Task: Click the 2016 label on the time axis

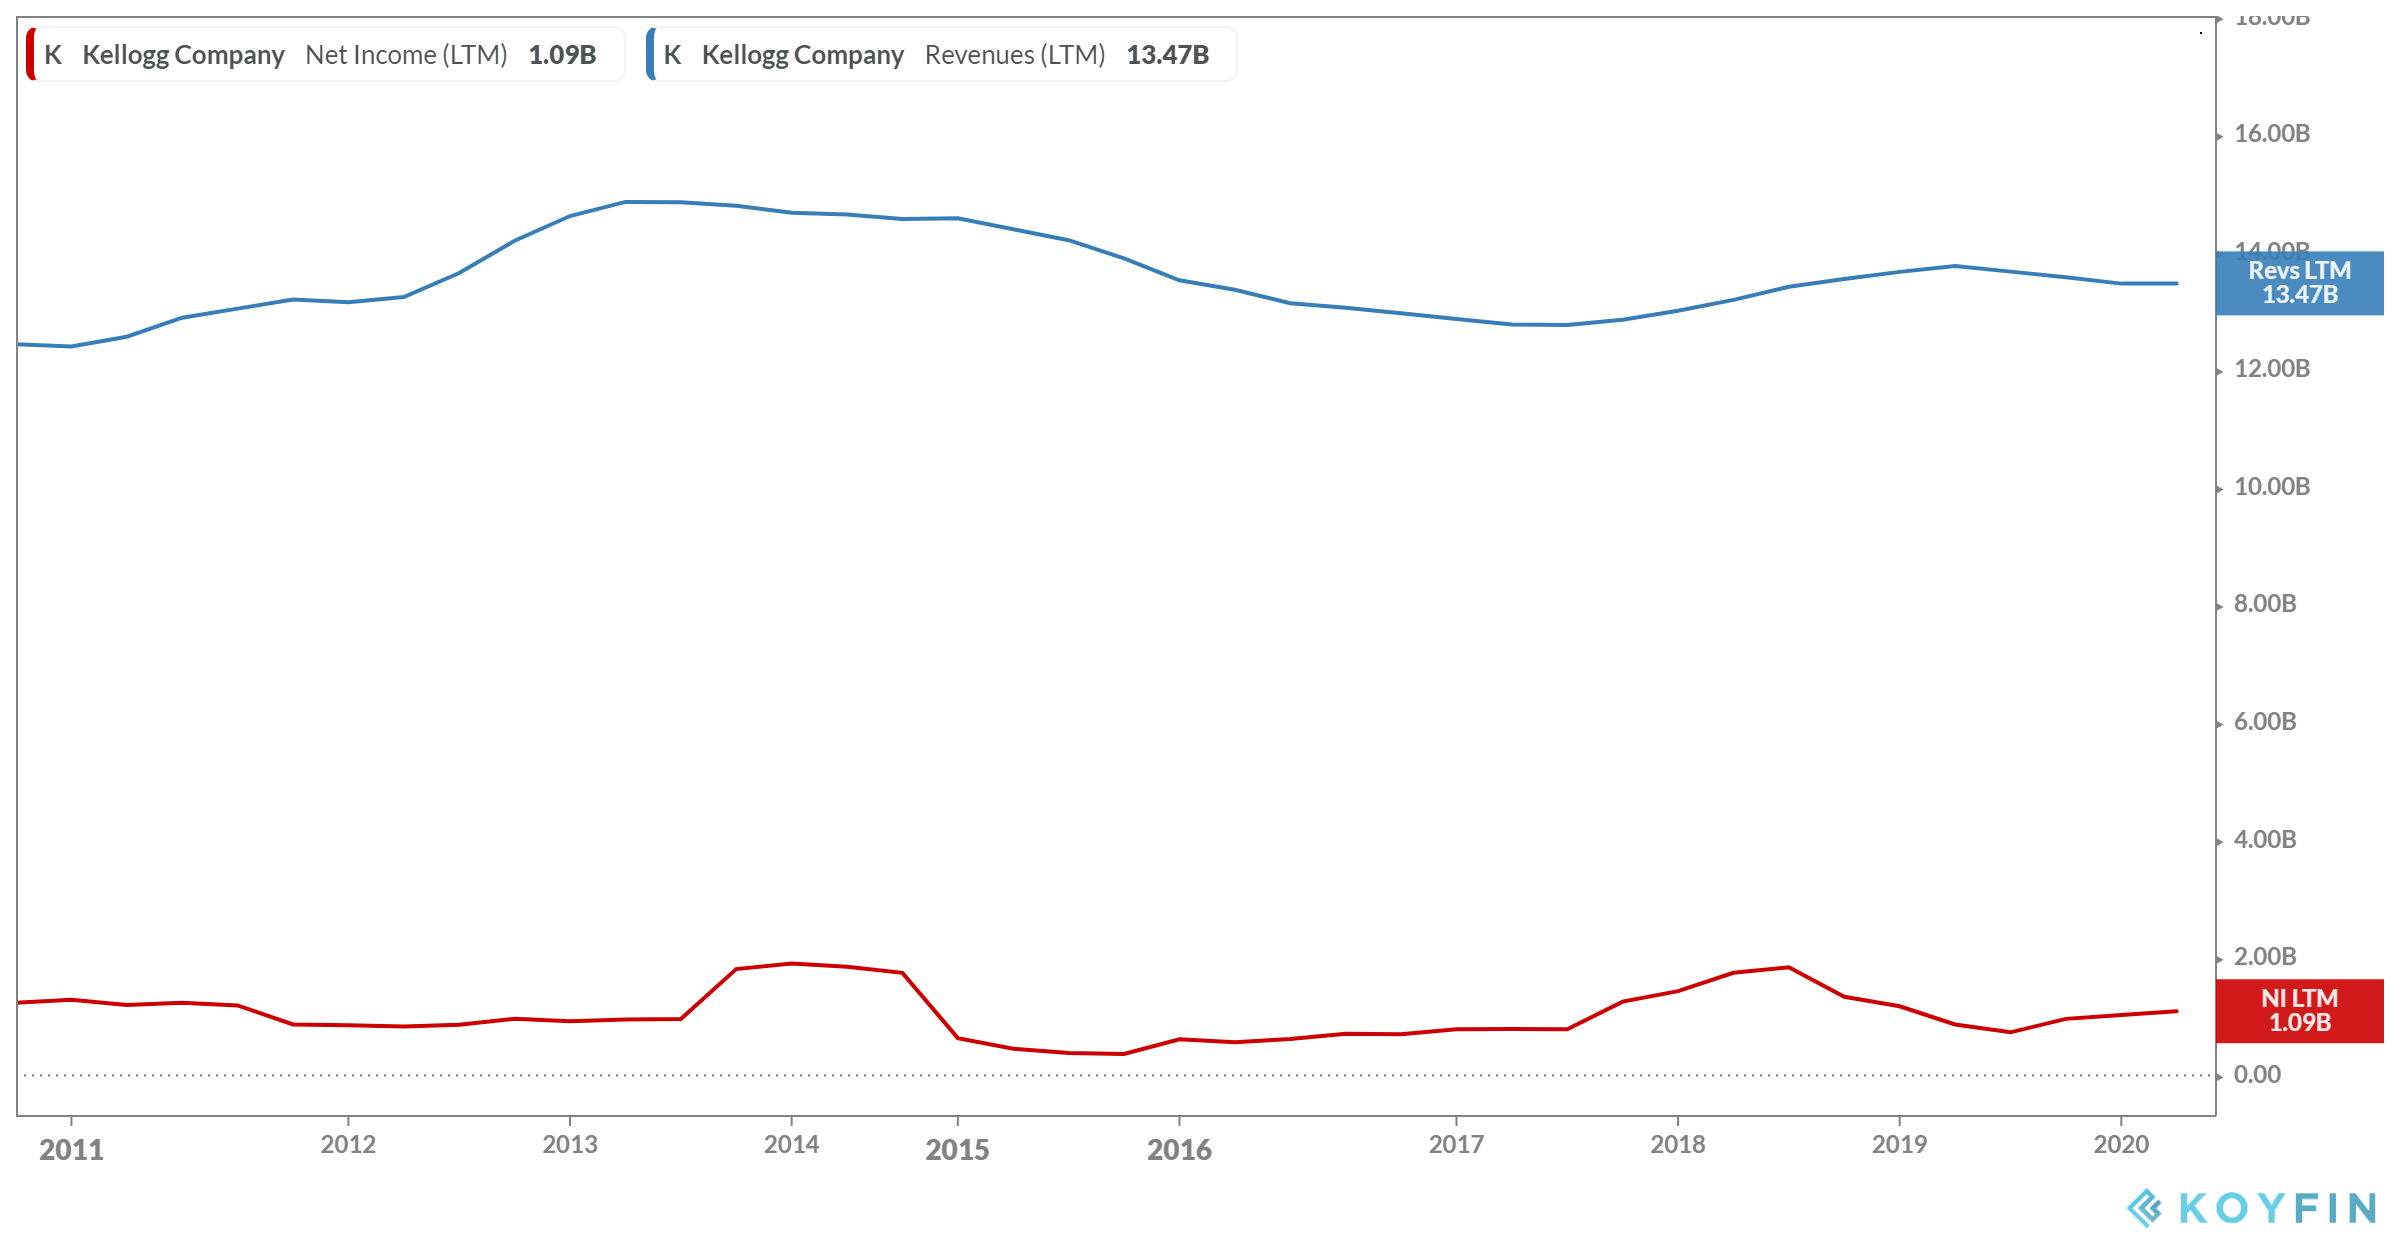Action: coord(1180,1150)
